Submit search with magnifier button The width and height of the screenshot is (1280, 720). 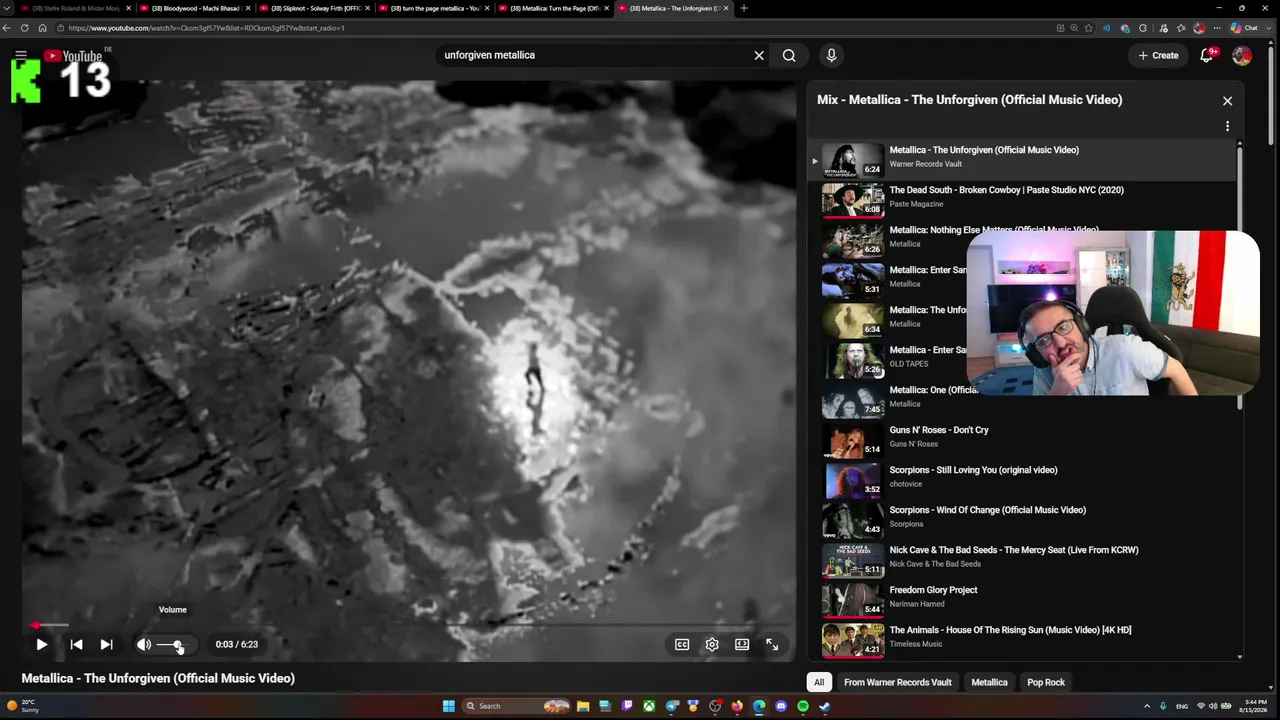point(789,55)
